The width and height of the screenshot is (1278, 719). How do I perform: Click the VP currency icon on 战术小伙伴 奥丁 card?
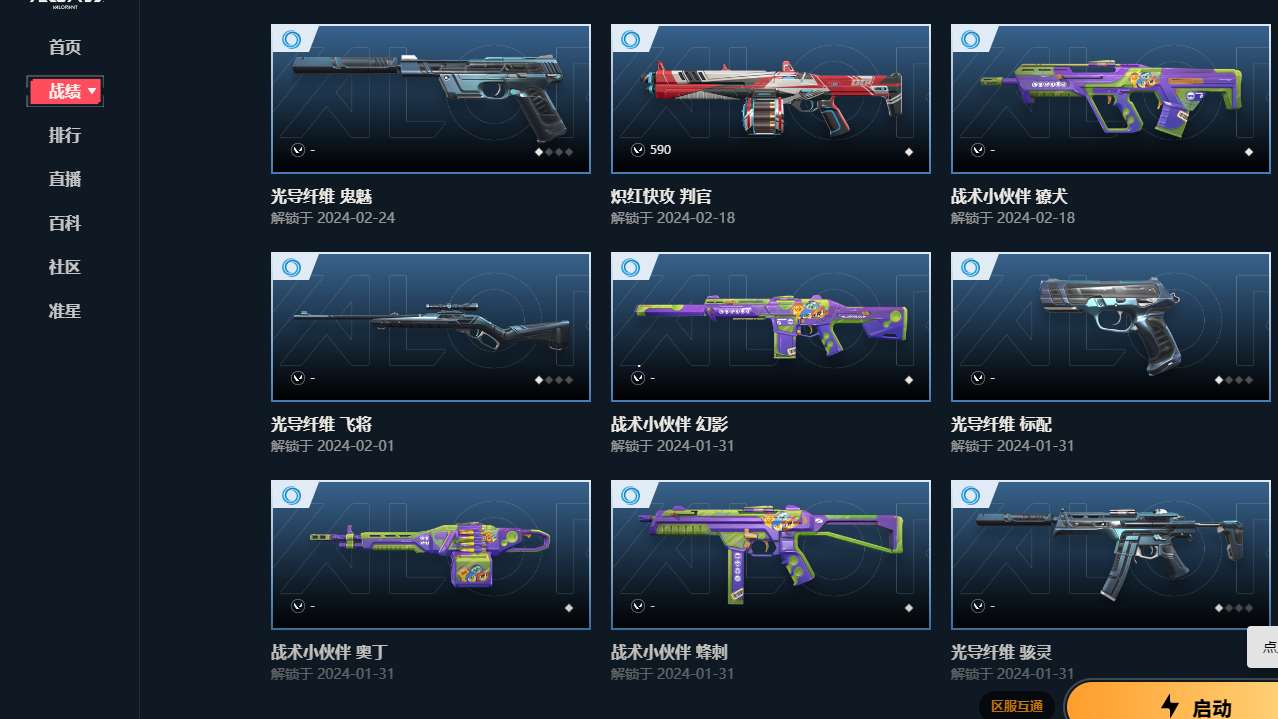pyautogui.click(x=298, y=606)
